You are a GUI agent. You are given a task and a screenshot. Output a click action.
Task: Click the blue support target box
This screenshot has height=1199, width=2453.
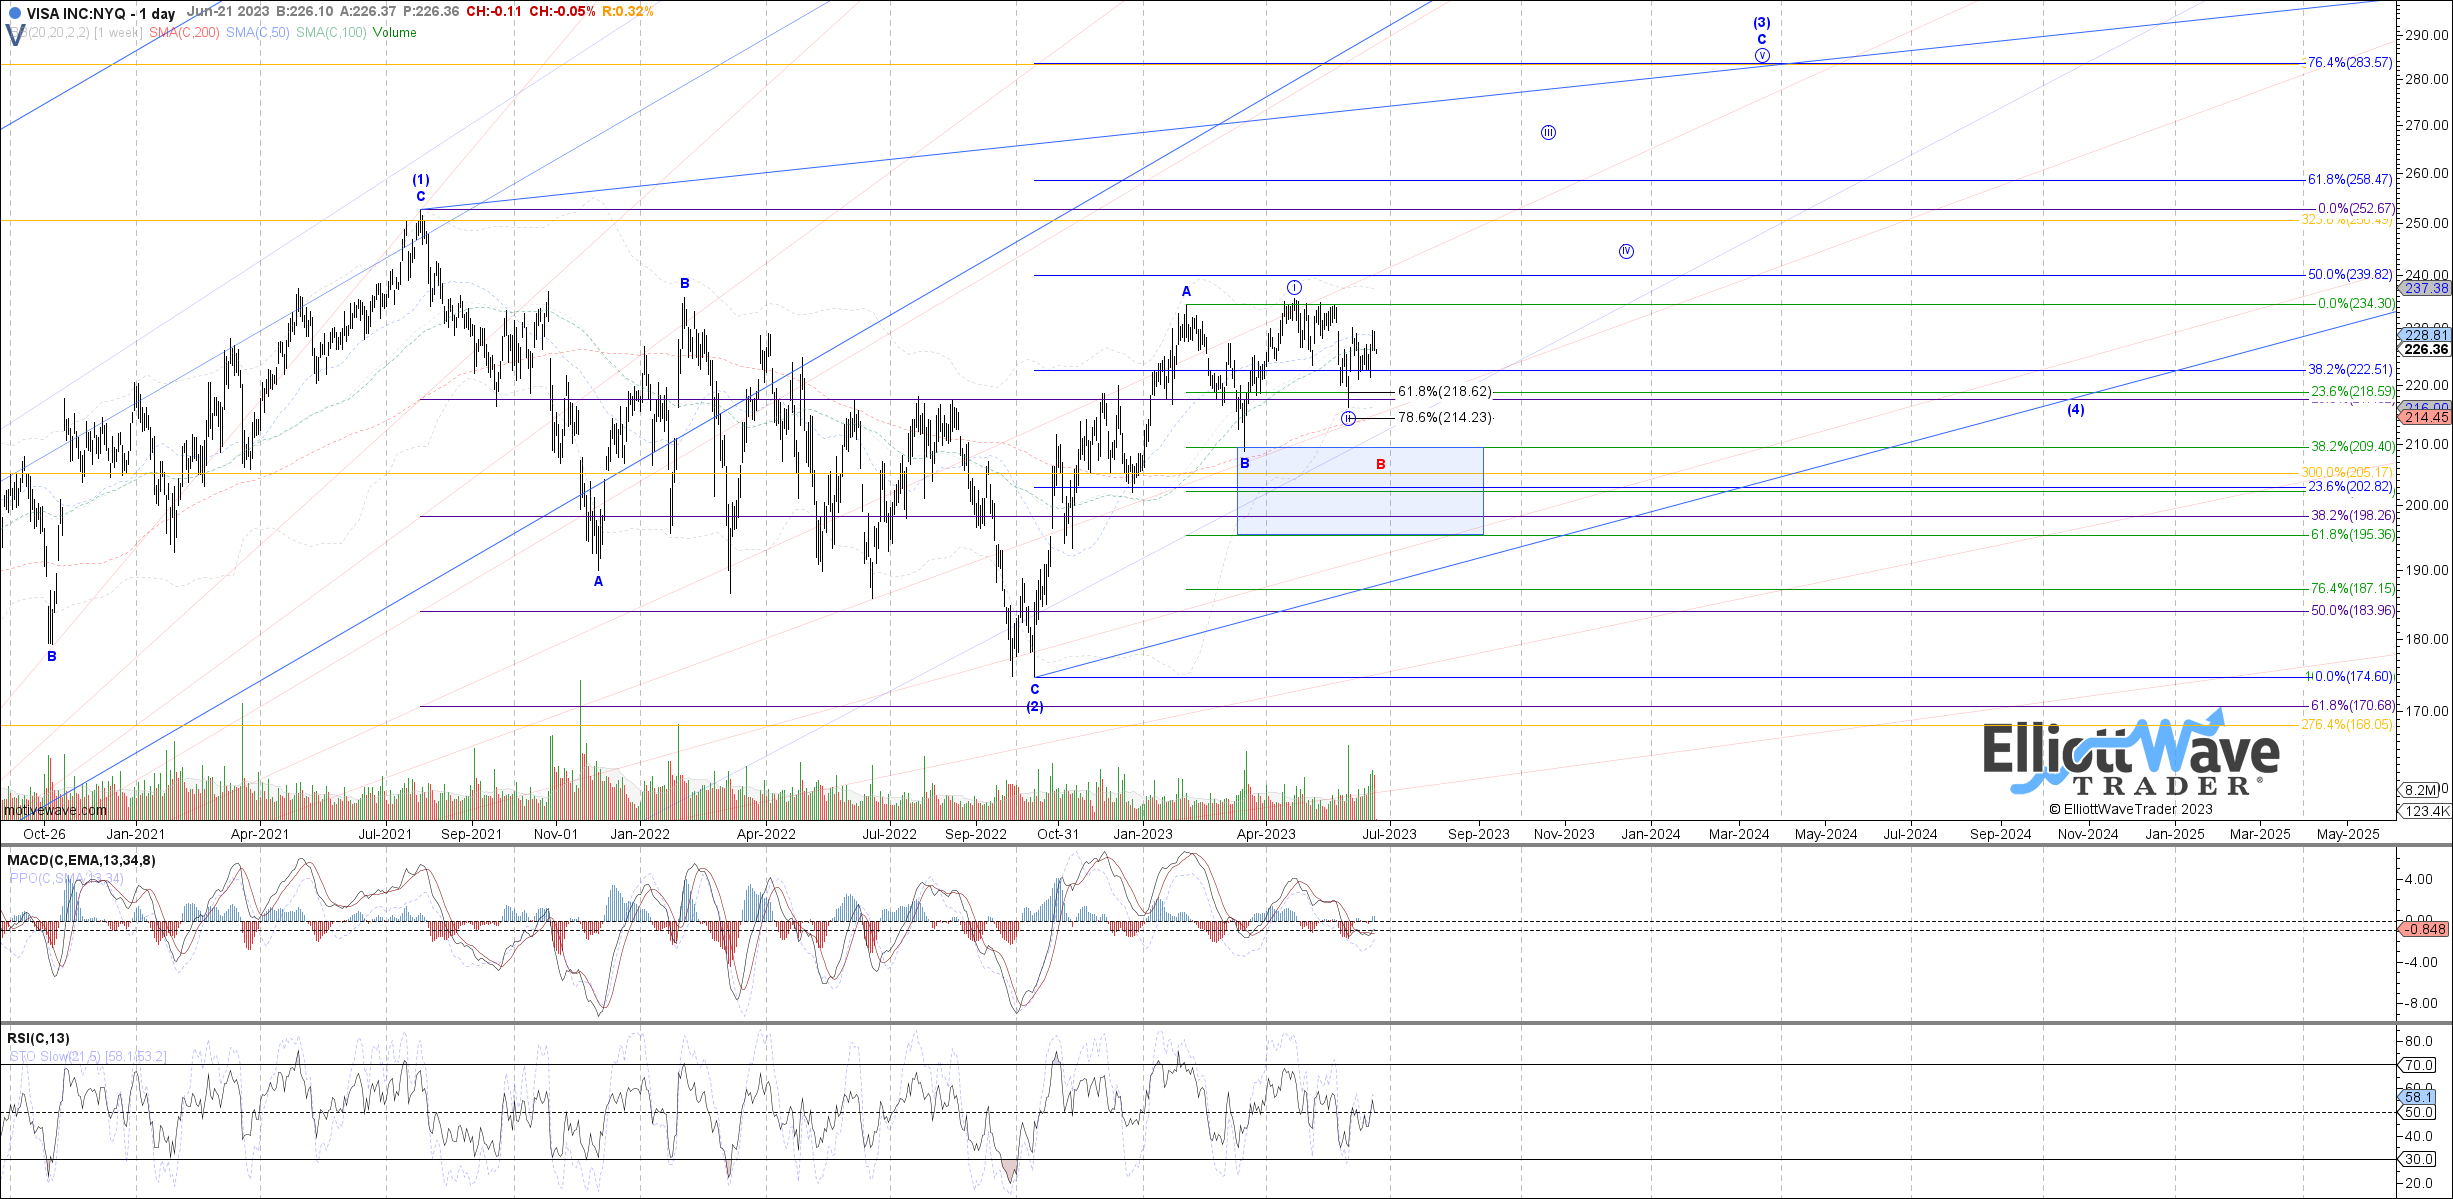click(x=1360, y=491)
